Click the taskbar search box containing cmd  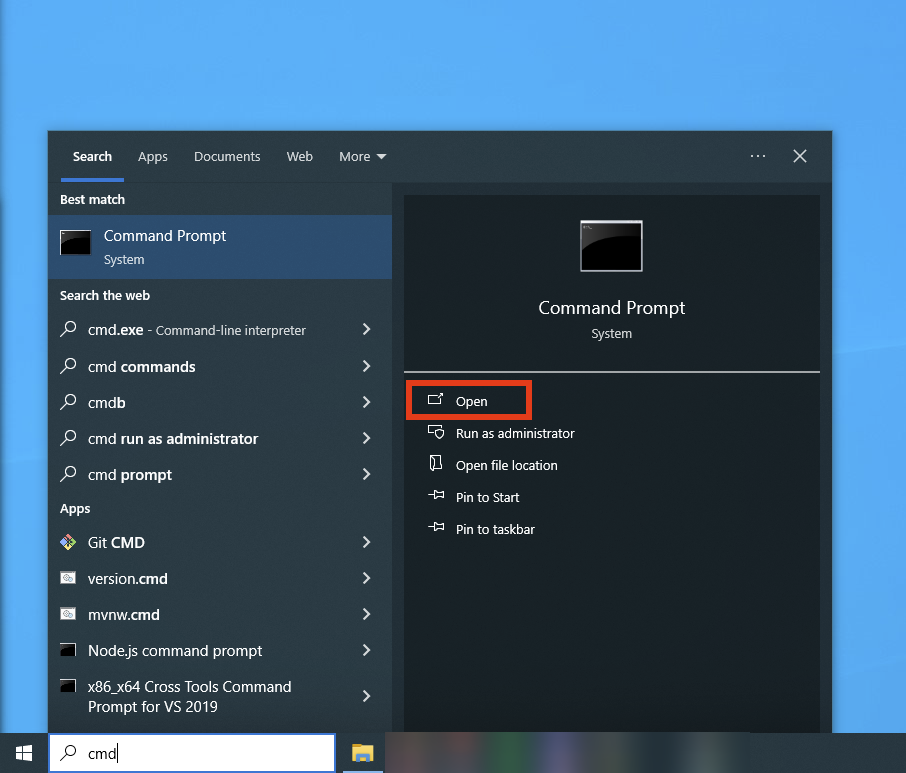click(200, 754)
